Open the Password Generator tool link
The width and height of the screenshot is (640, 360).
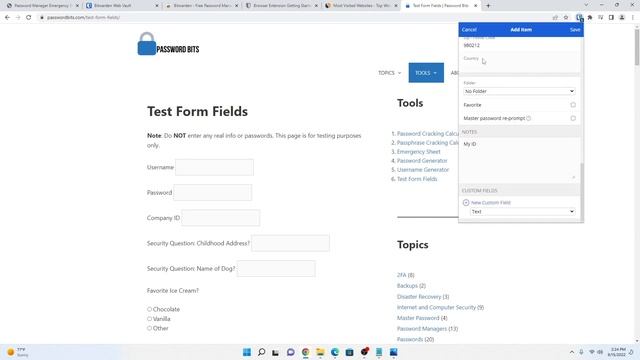(x=422, y=161)
